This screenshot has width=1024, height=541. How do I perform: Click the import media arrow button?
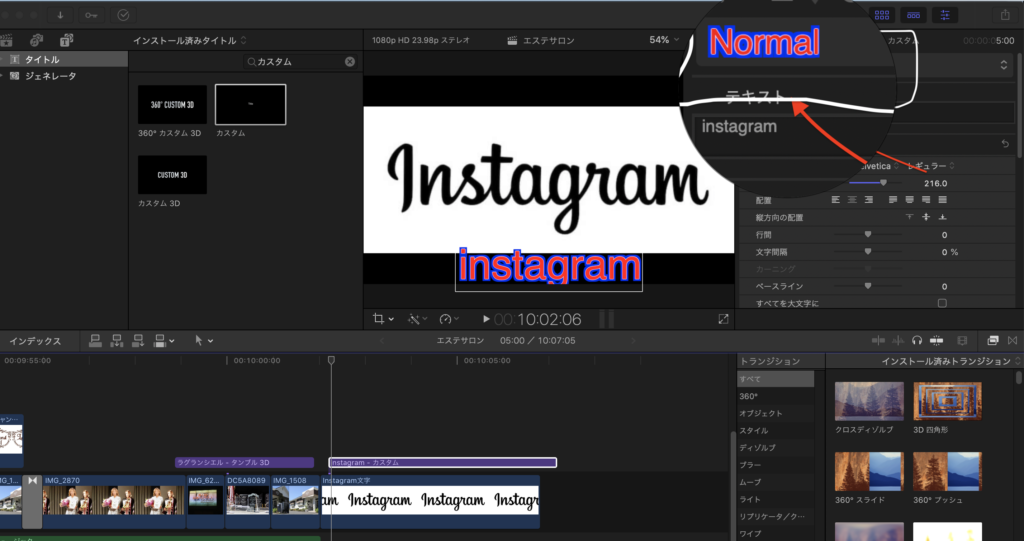click(x=60, y=15)
